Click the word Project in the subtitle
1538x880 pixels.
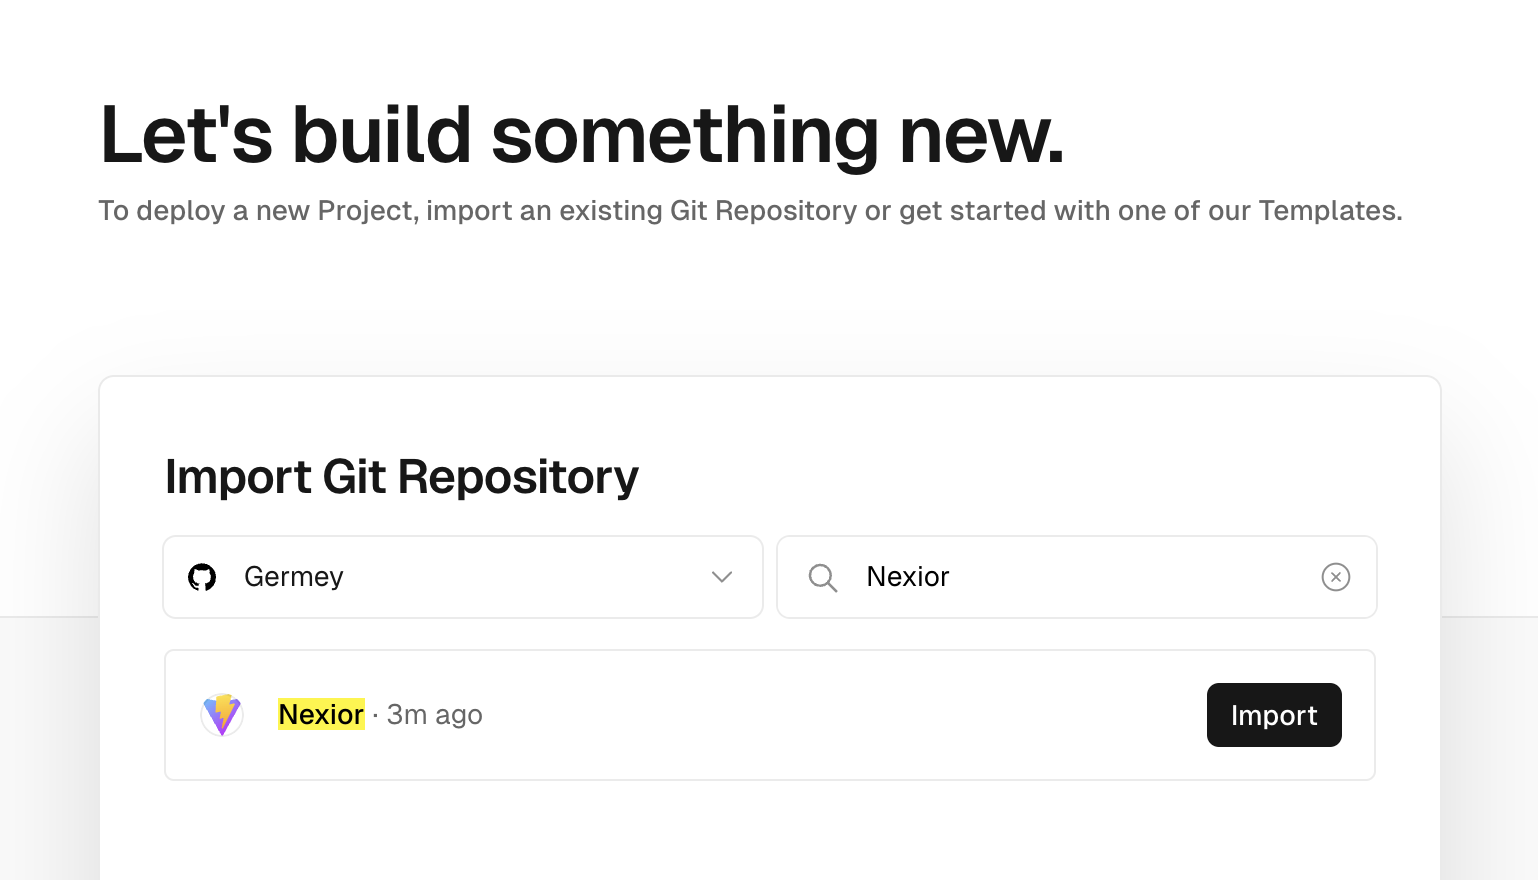click(365, 211)
